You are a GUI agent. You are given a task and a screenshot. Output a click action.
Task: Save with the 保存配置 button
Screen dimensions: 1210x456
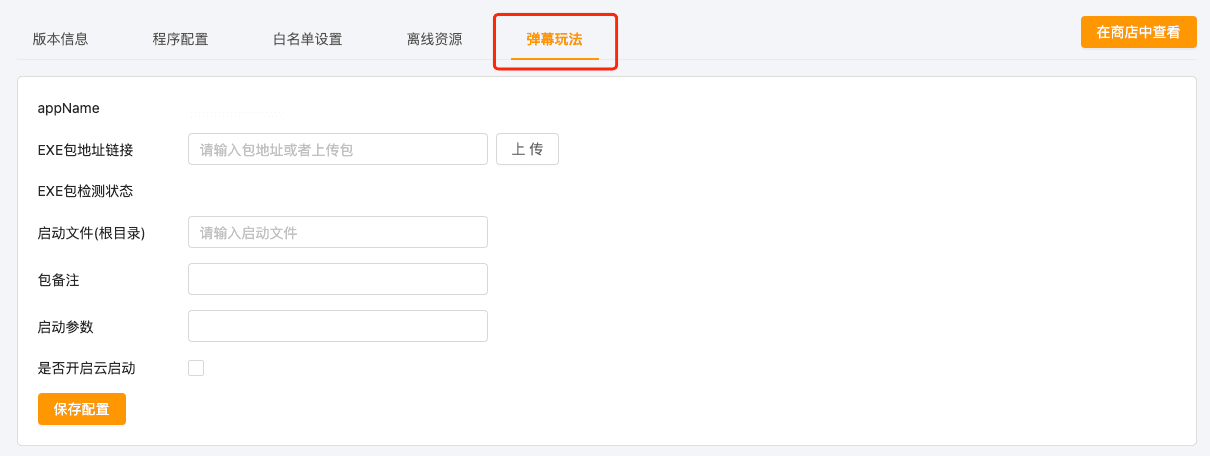pos(82,409)
